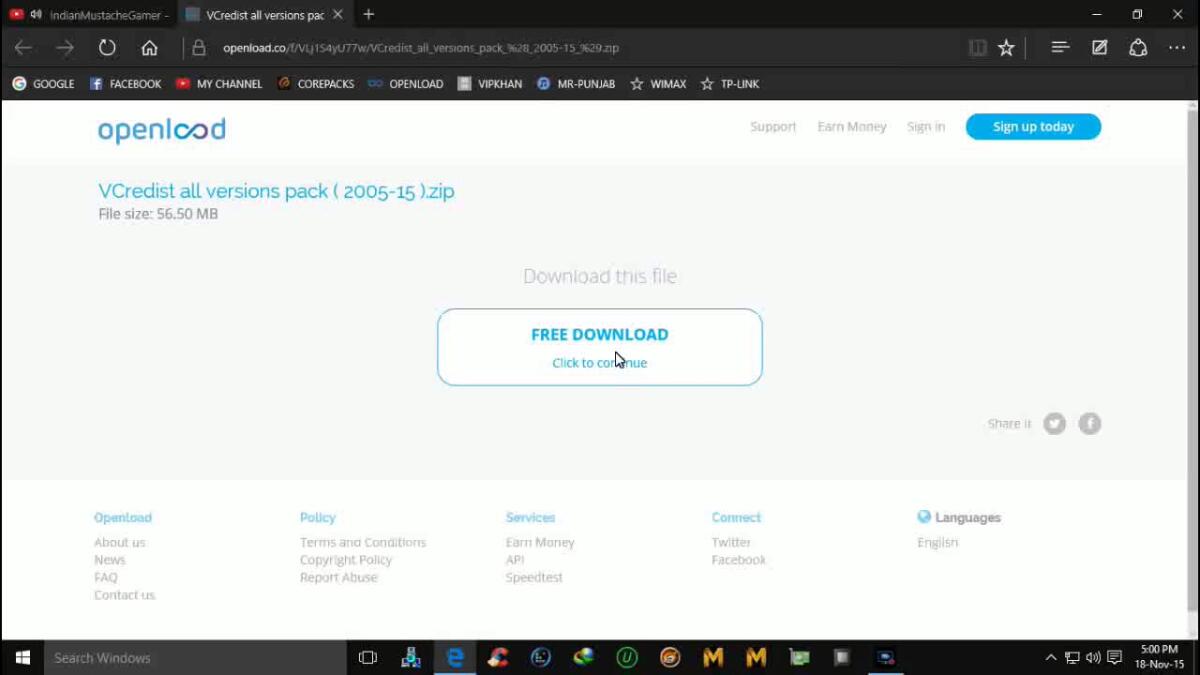The image size is (1200, 675).
Task: Click the volume icon in system tray
Action: point(1091,657)
